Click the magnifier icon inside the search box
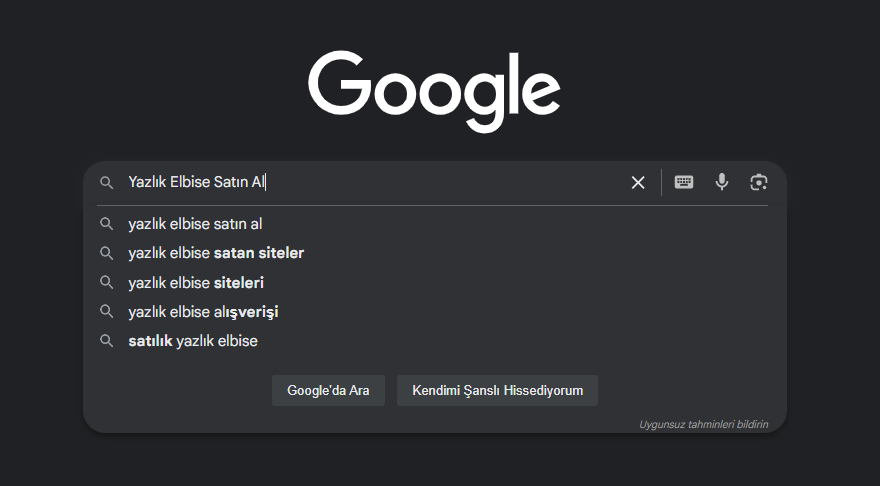 [x=107, y=182]
